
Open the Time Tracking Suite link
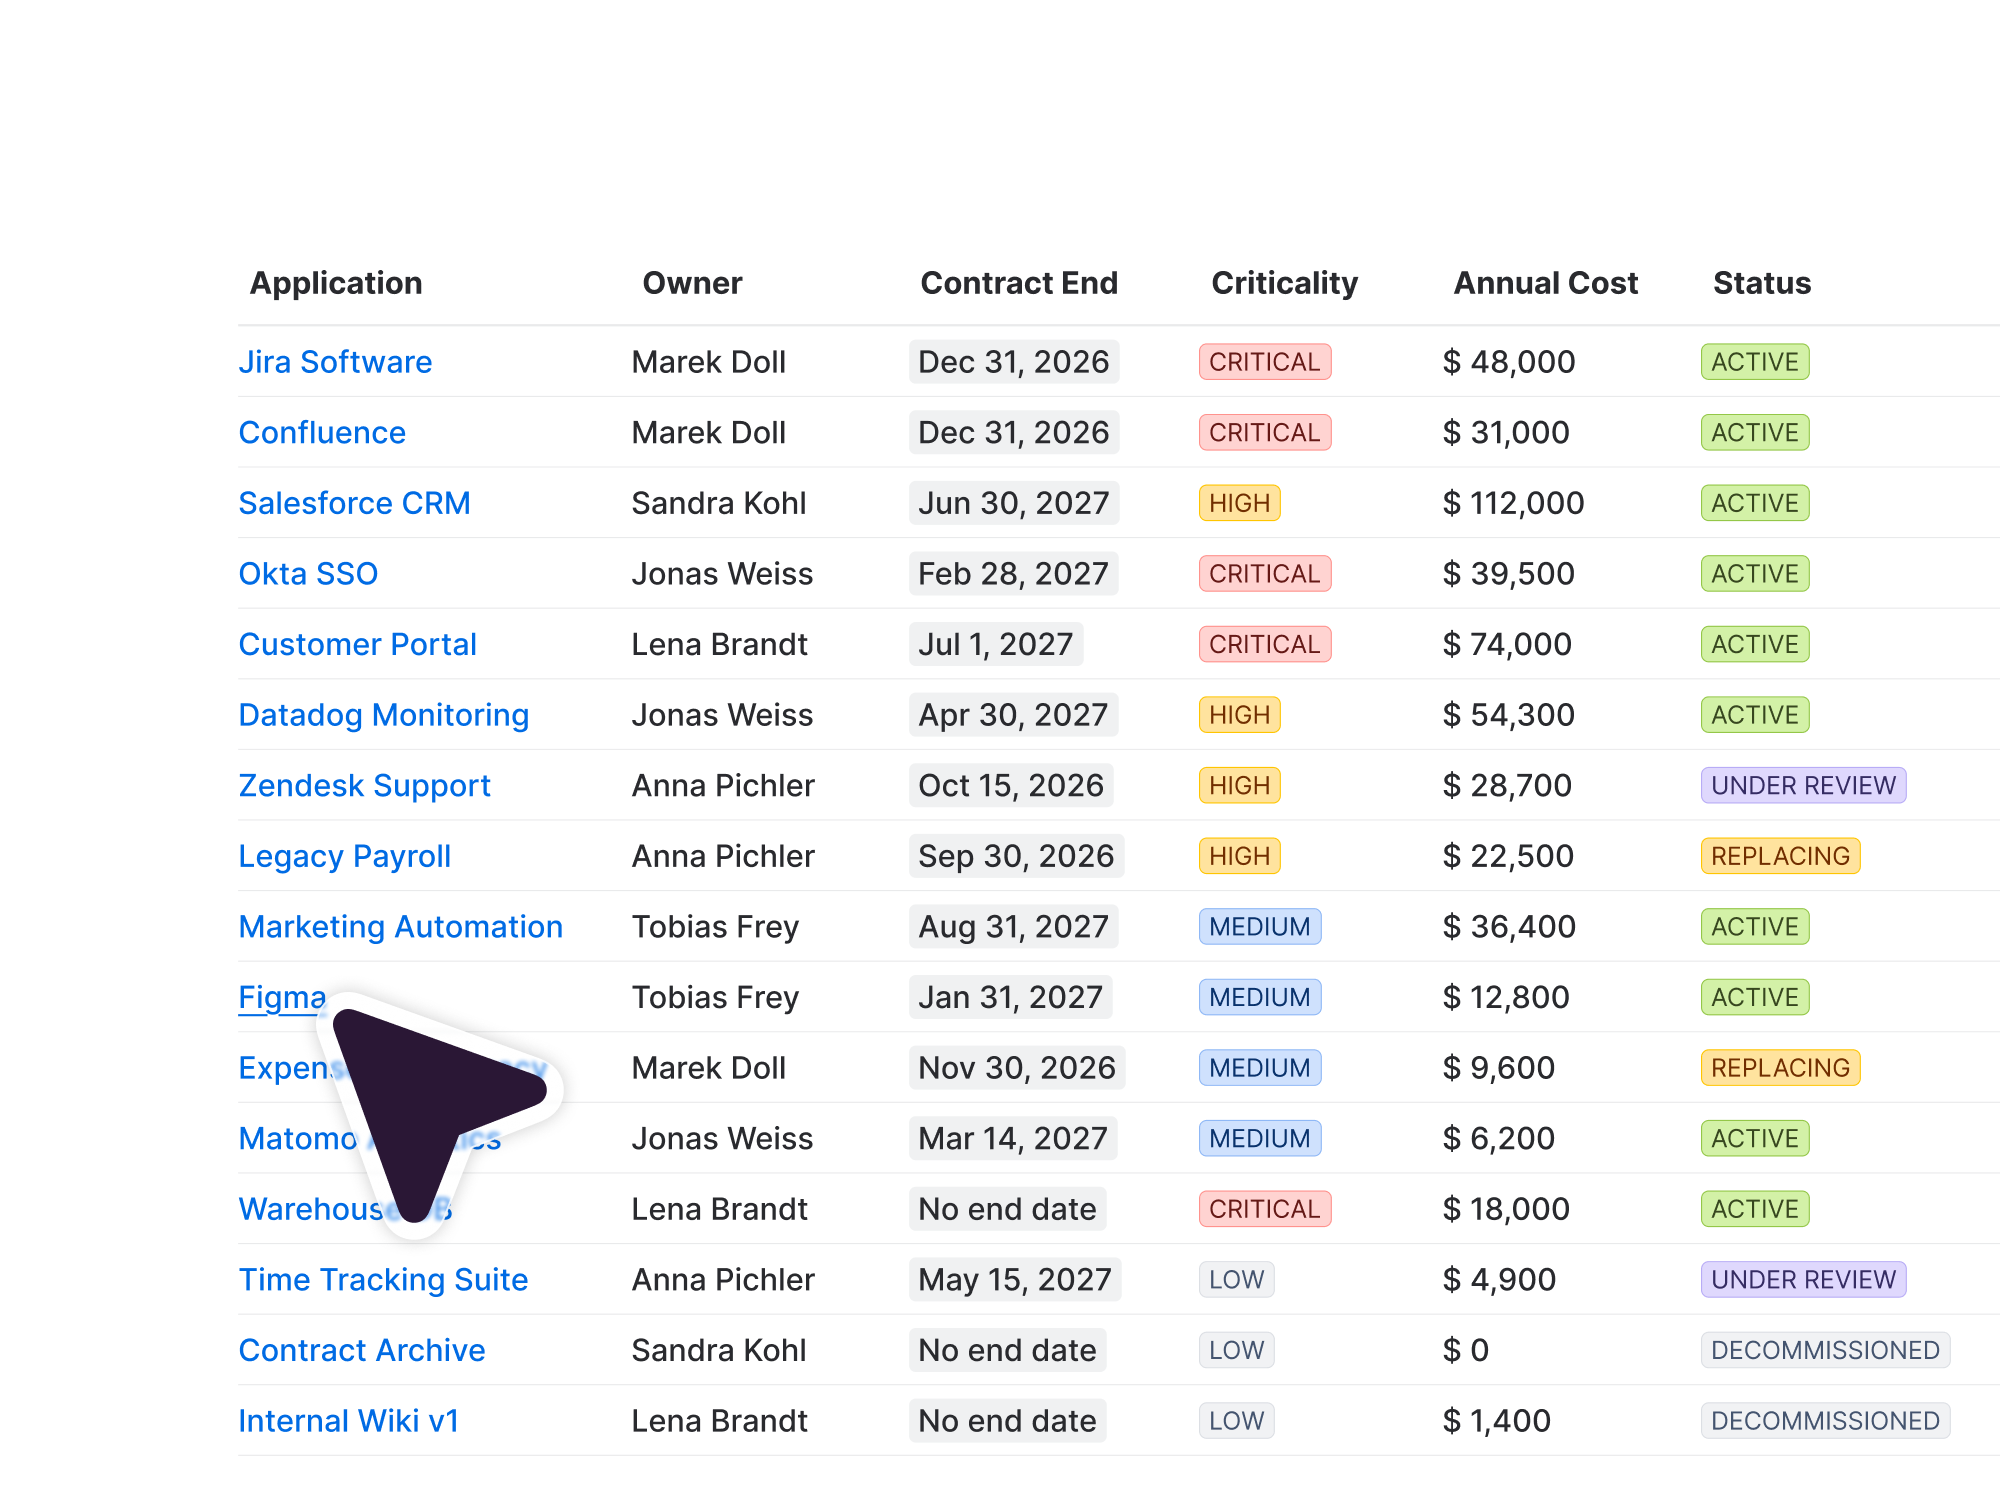[x=383, y=1280]
